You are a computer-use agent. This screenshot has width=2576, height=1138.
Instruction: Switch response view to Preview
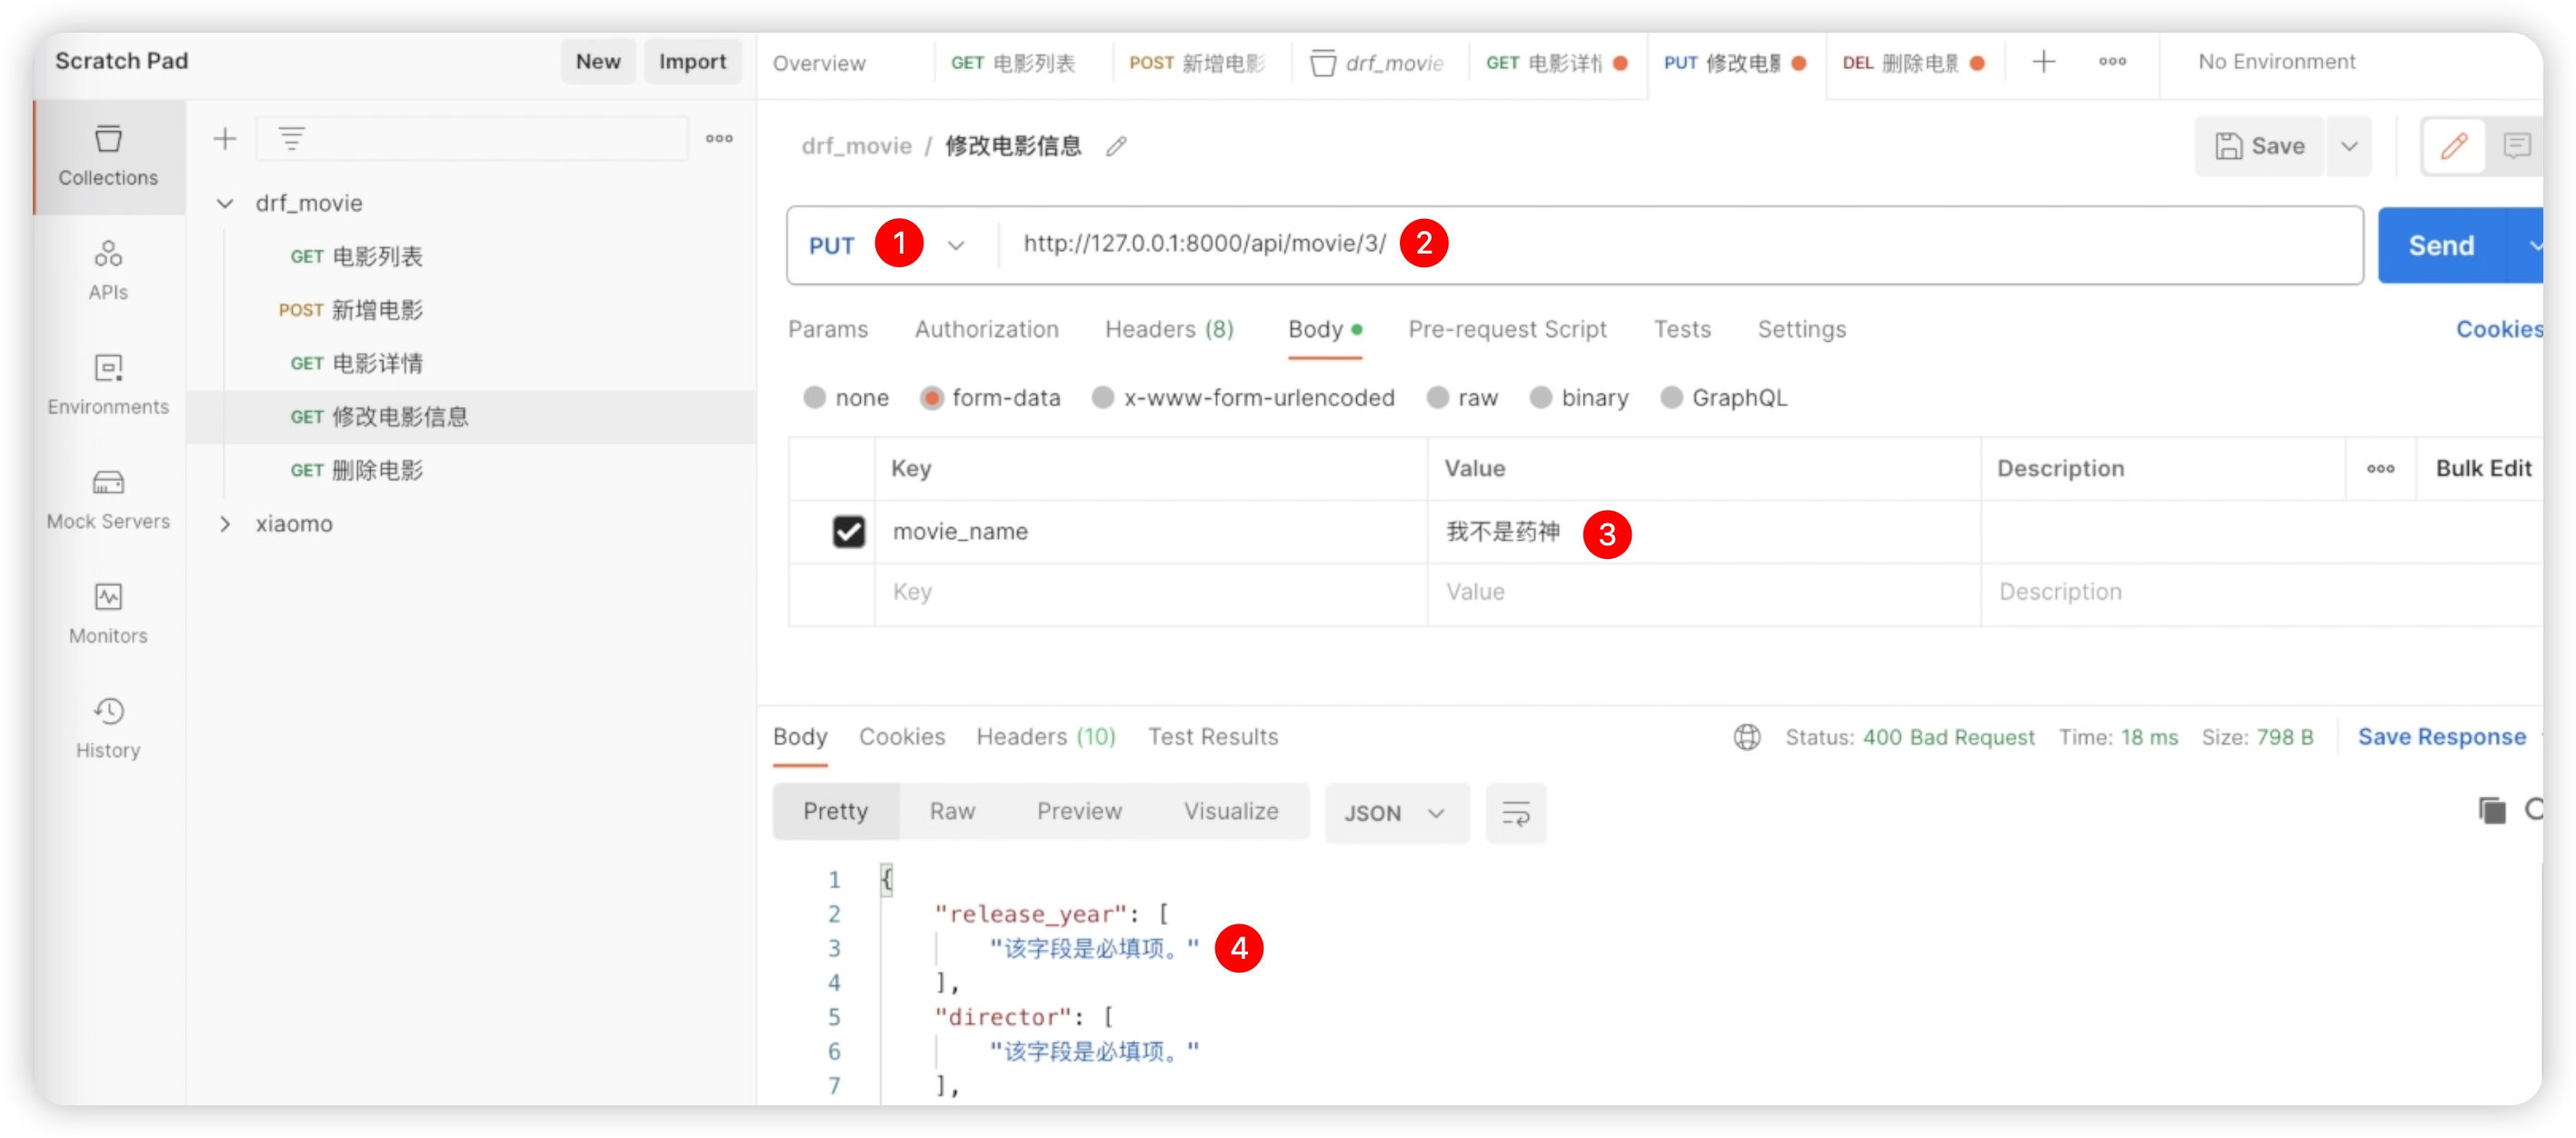(1078, 811)
